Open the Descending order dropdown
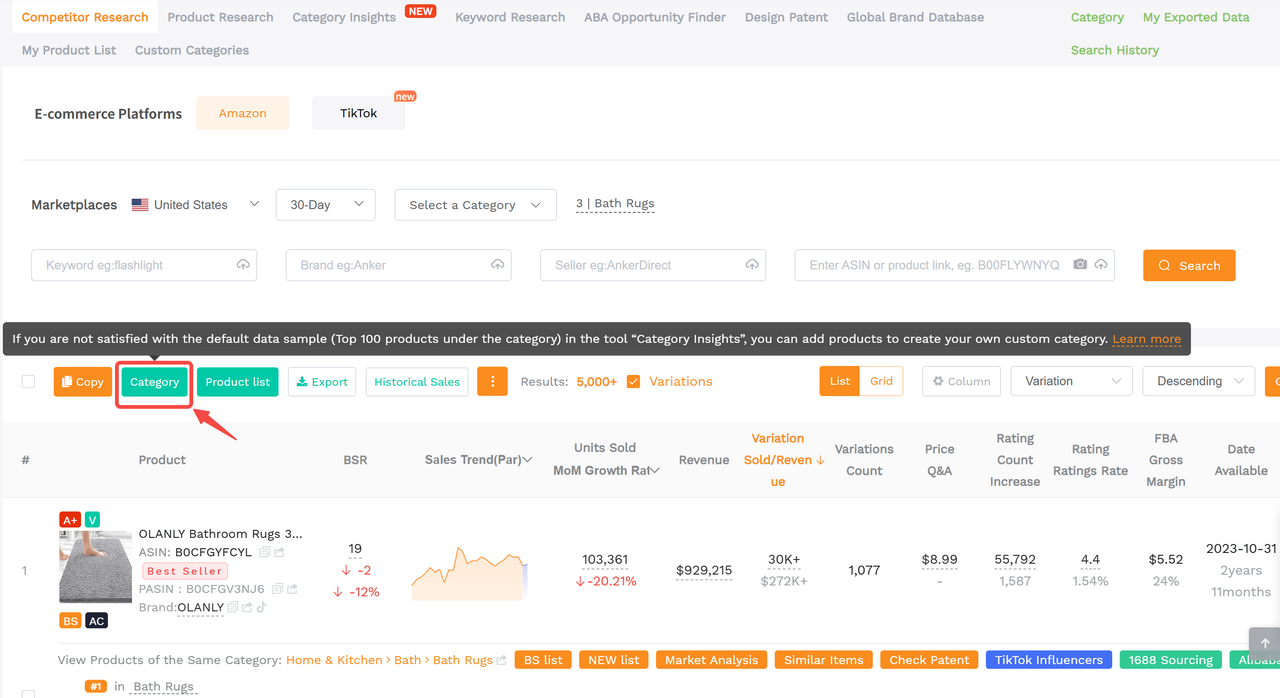This screenshot has width=1280, height=698. pos(1198,381)
